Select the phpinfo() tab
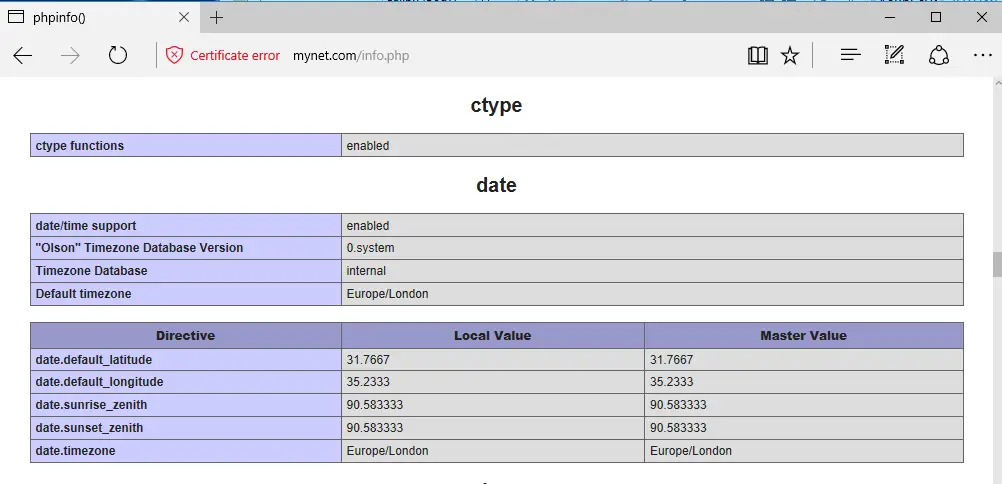 (x=100, y=18)
